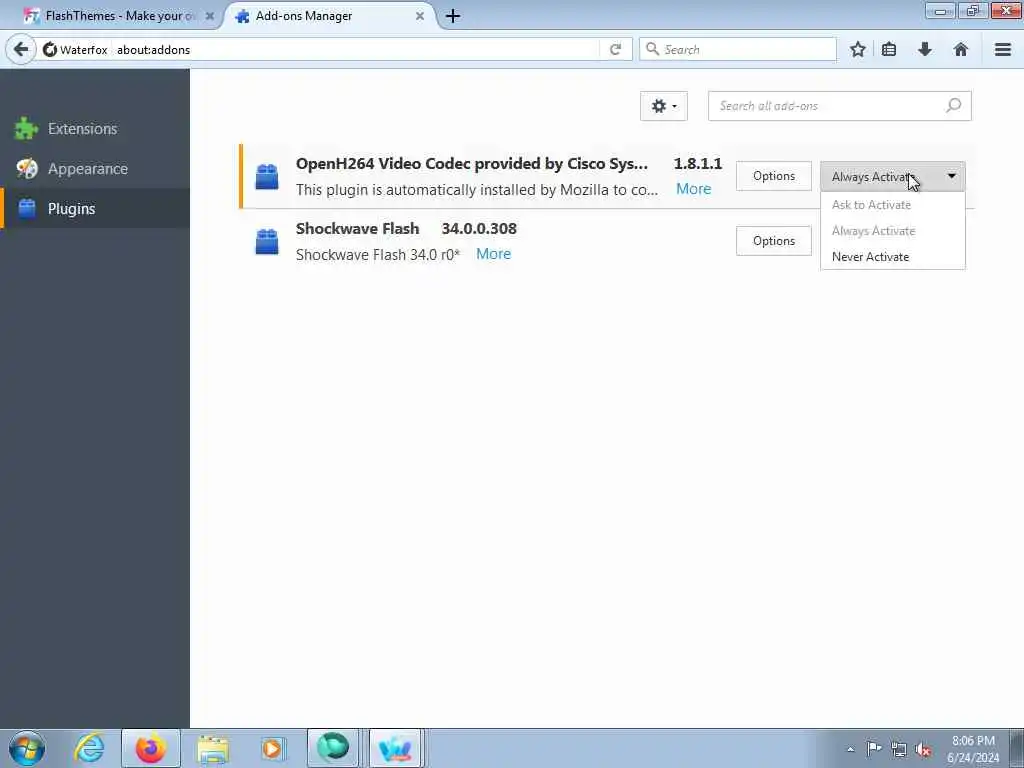Select the Shockwave Flash plugin title
1024x768 pixels.
click(x=357, y=229)
